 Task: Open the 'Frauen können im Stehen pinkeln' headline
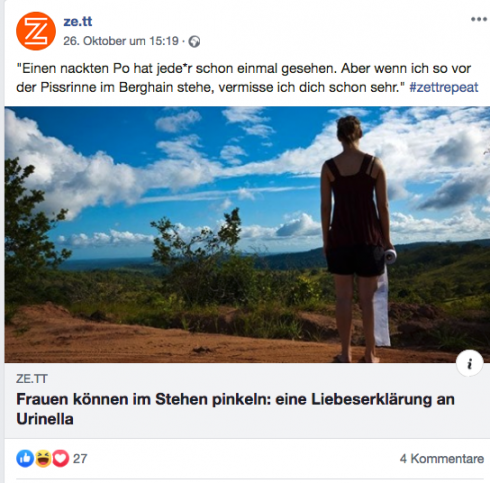point(235,409)
